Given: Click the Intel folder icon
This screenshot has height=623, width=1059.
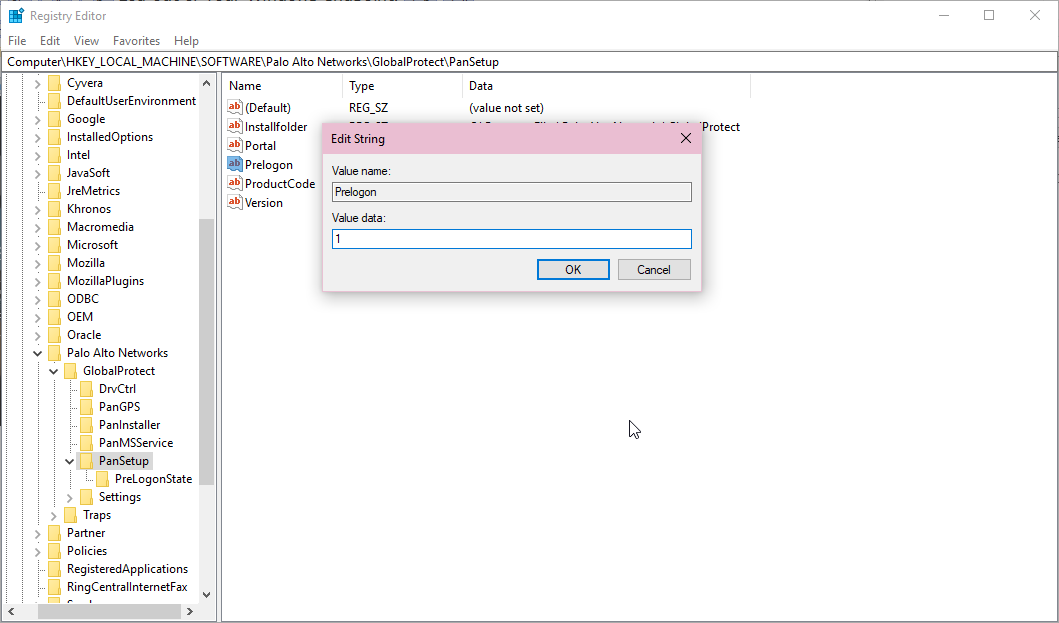Looking at the screenshot, I should point(55,155).
